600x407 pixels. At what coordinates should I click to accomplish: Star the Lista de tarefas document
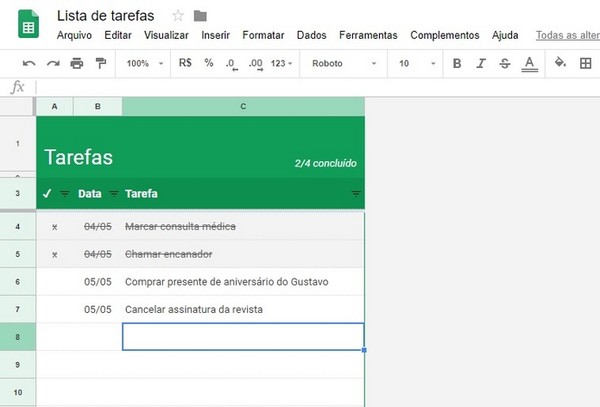(x=178, y=15)
